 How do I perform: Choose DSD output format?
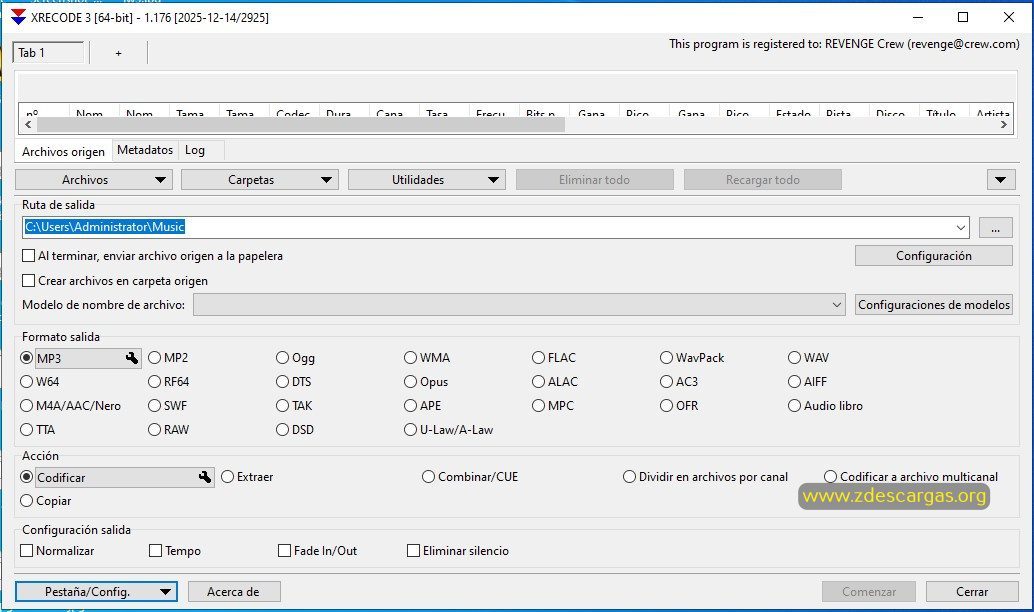(282, 429)
